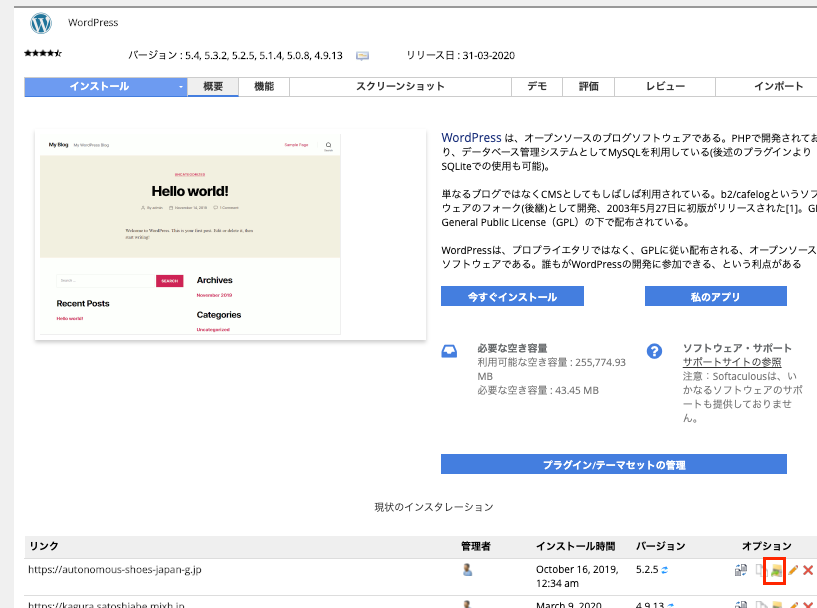Image resolution: width=817 pixels, height=608 pixels.
Task: Switch to the 機能 tab
Action: [x=264, y=87]
